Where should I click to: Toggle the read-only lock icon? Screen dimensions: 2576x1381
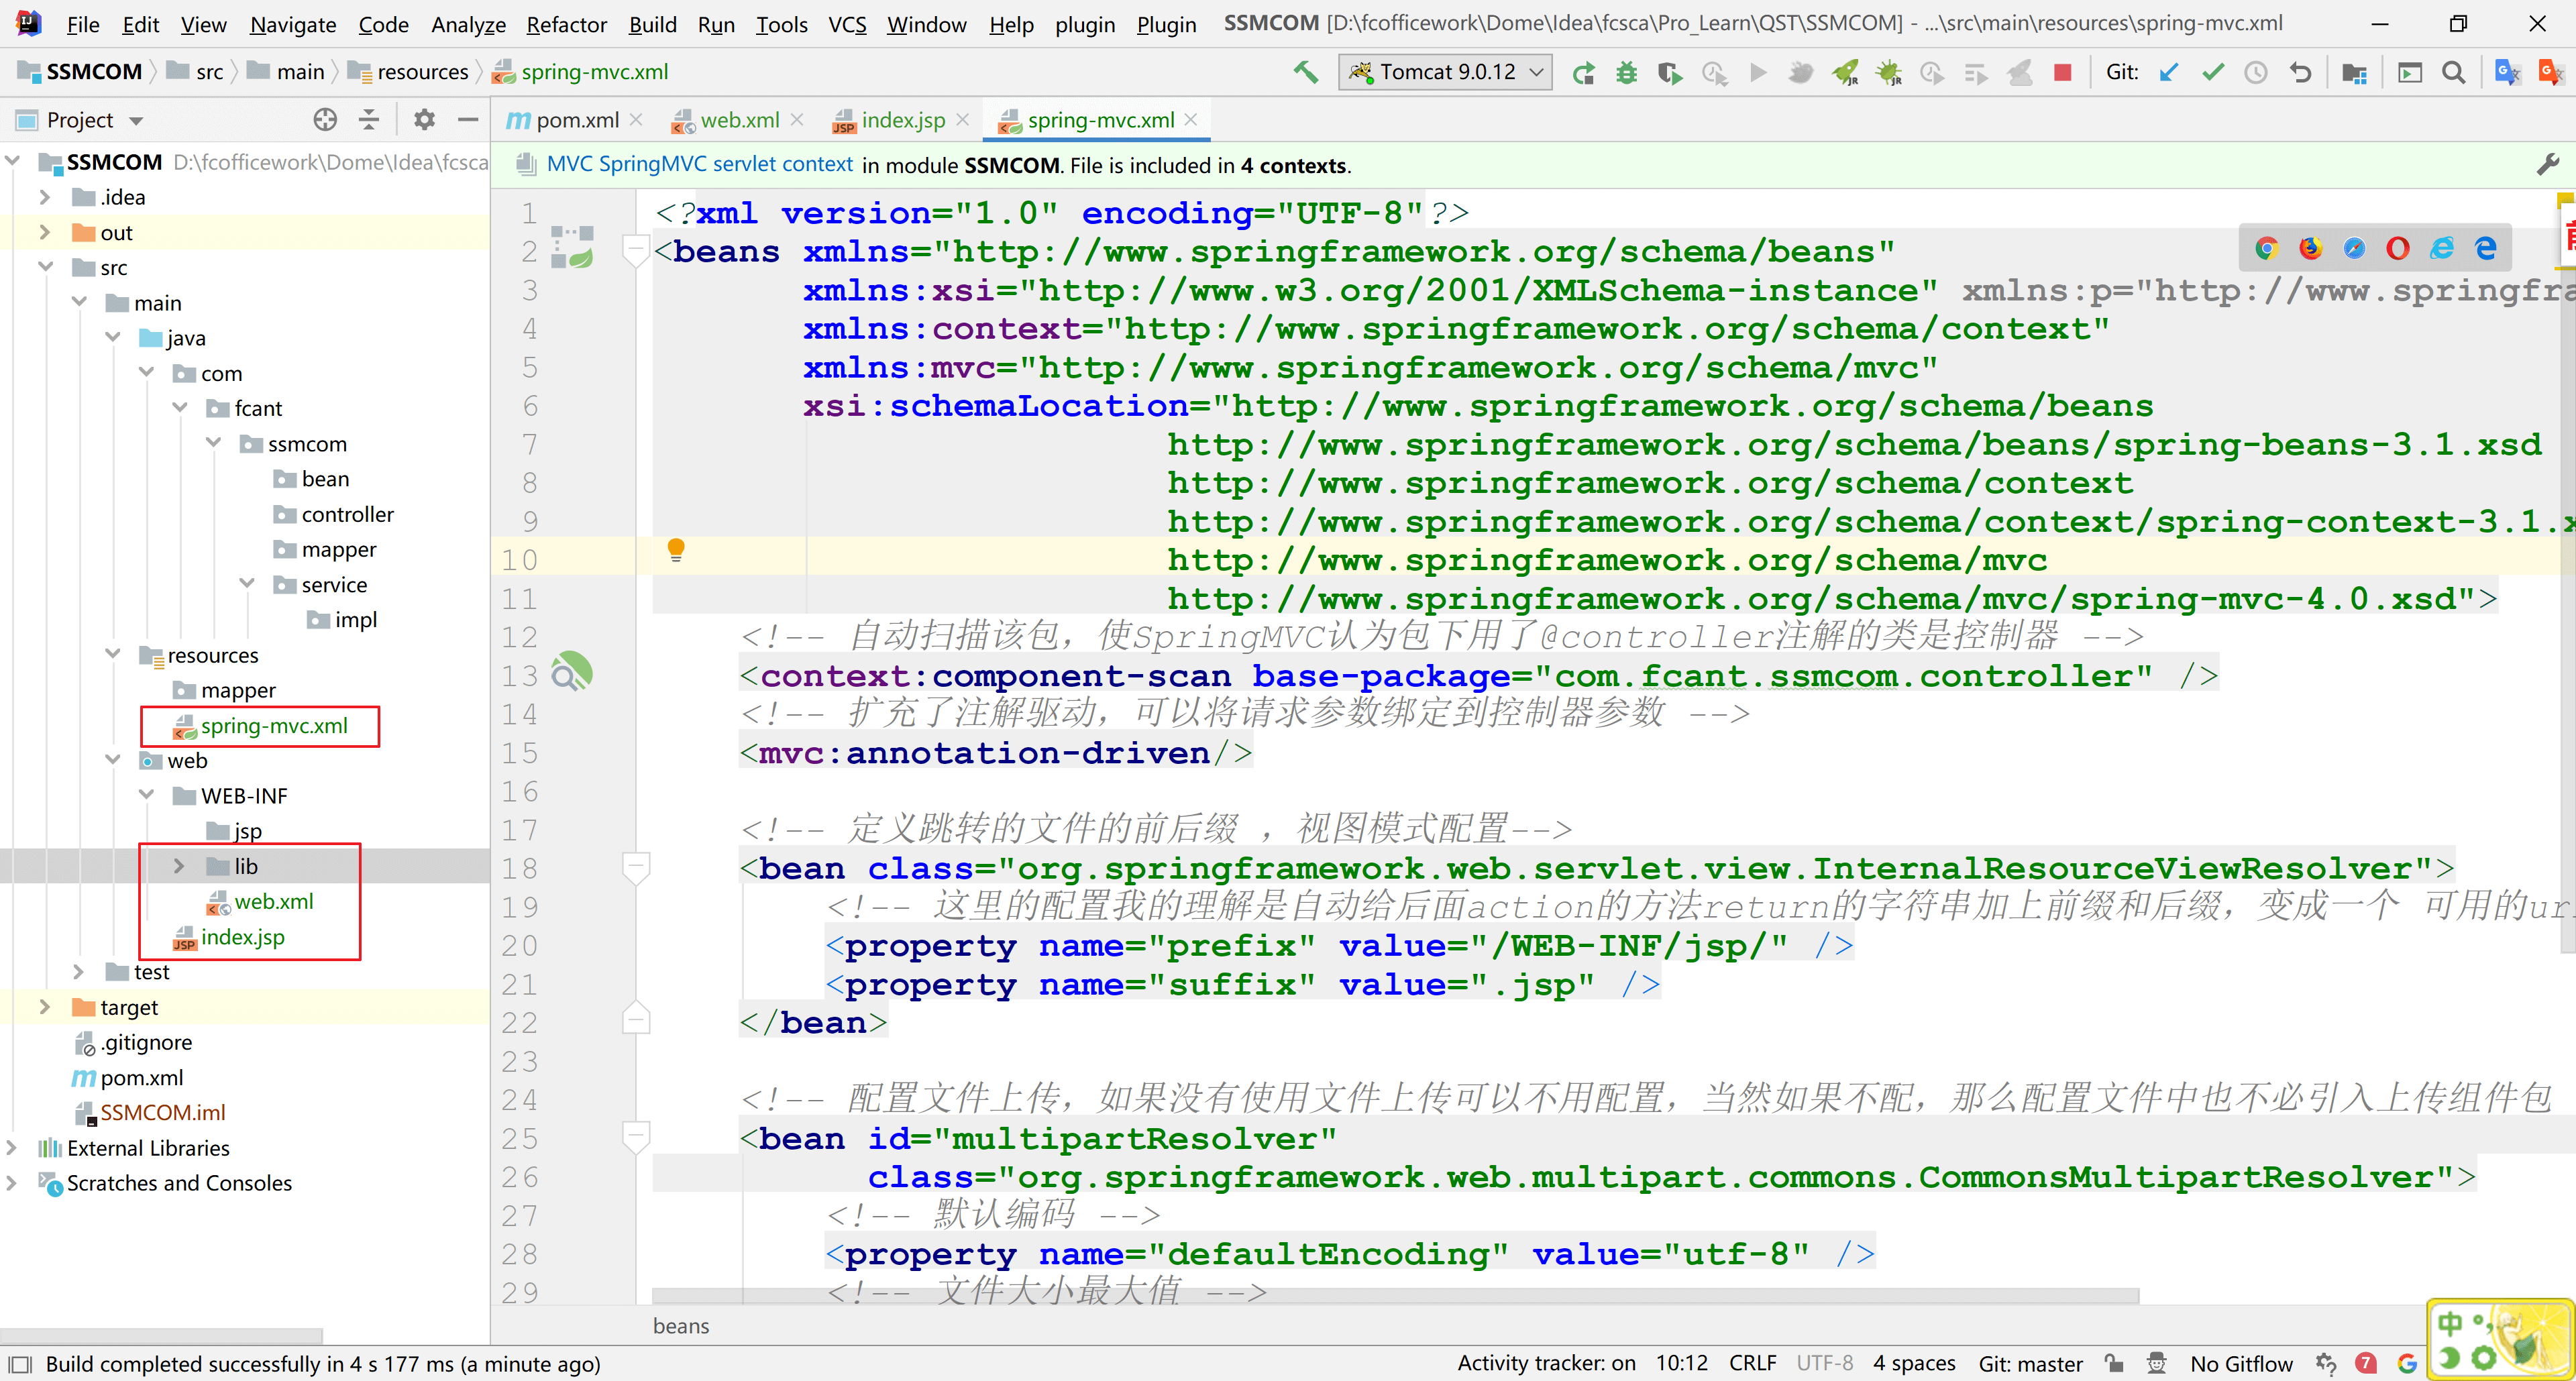click(x=2114, y=1363)
